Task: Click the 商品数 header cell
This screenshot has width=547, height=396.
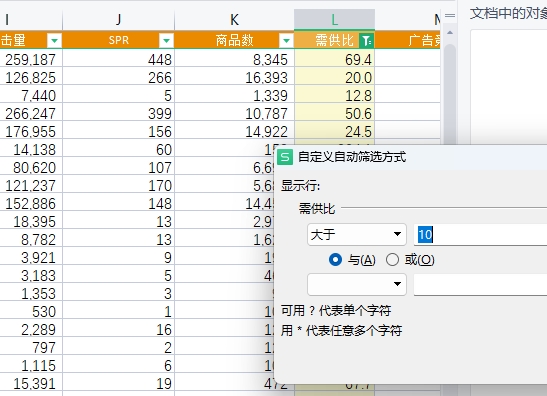Action: point(234,40)
